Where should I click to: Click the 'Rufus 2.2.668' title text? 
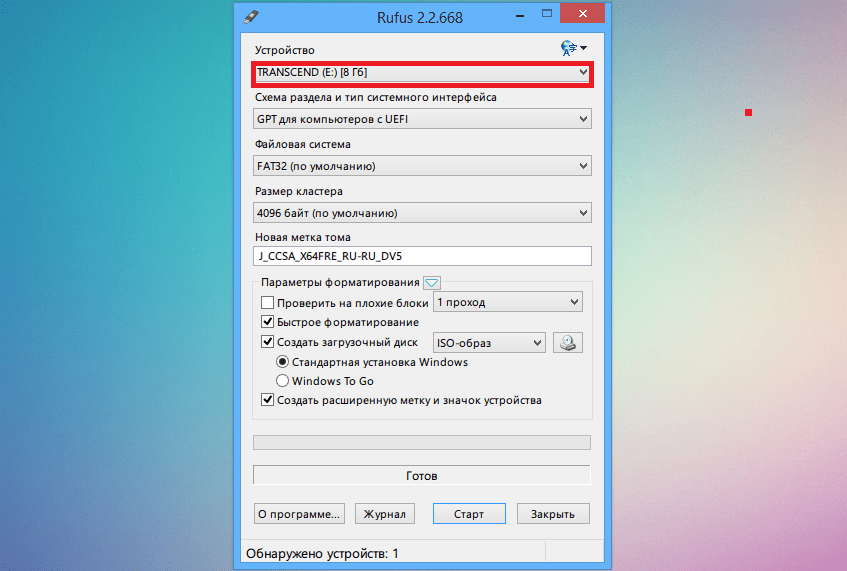420,18
